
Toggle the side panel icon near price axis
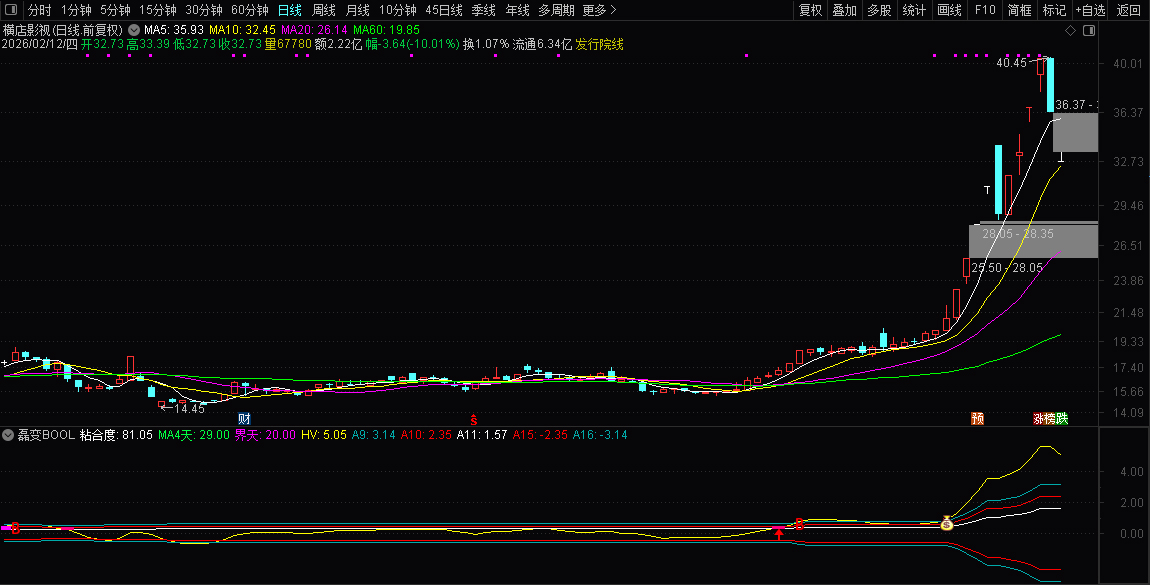(1089, 31)
